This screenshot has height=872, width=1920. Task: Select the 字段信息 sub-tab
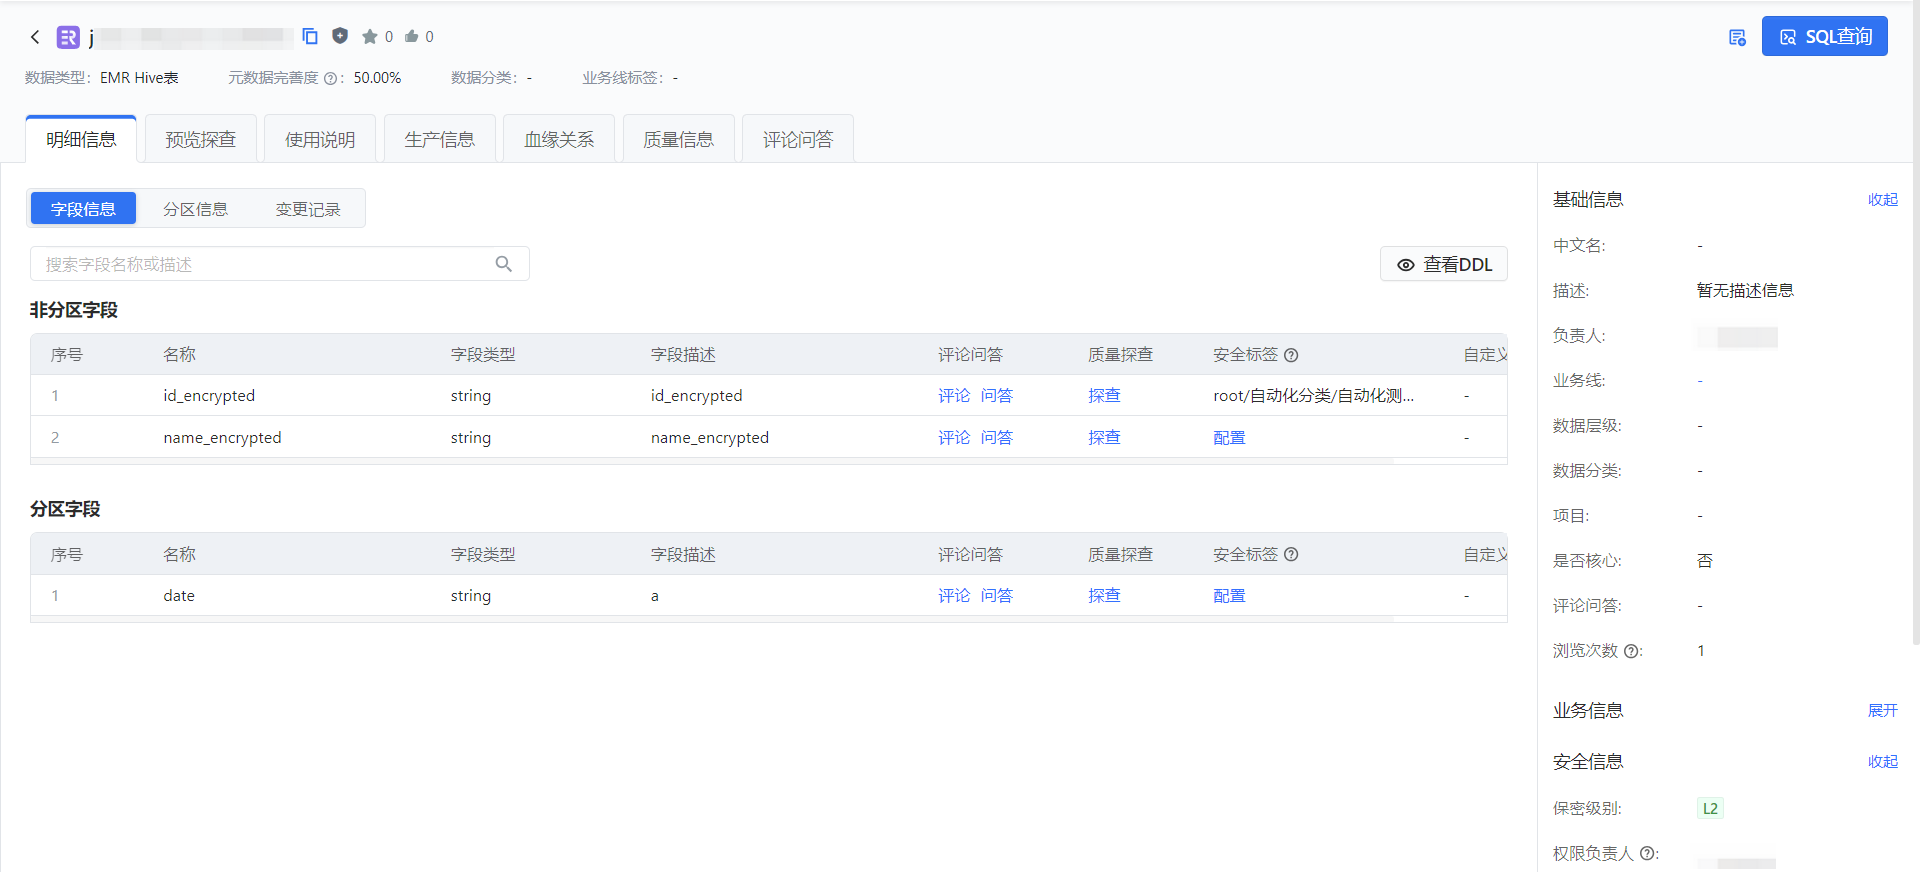[x=83, y=209]
